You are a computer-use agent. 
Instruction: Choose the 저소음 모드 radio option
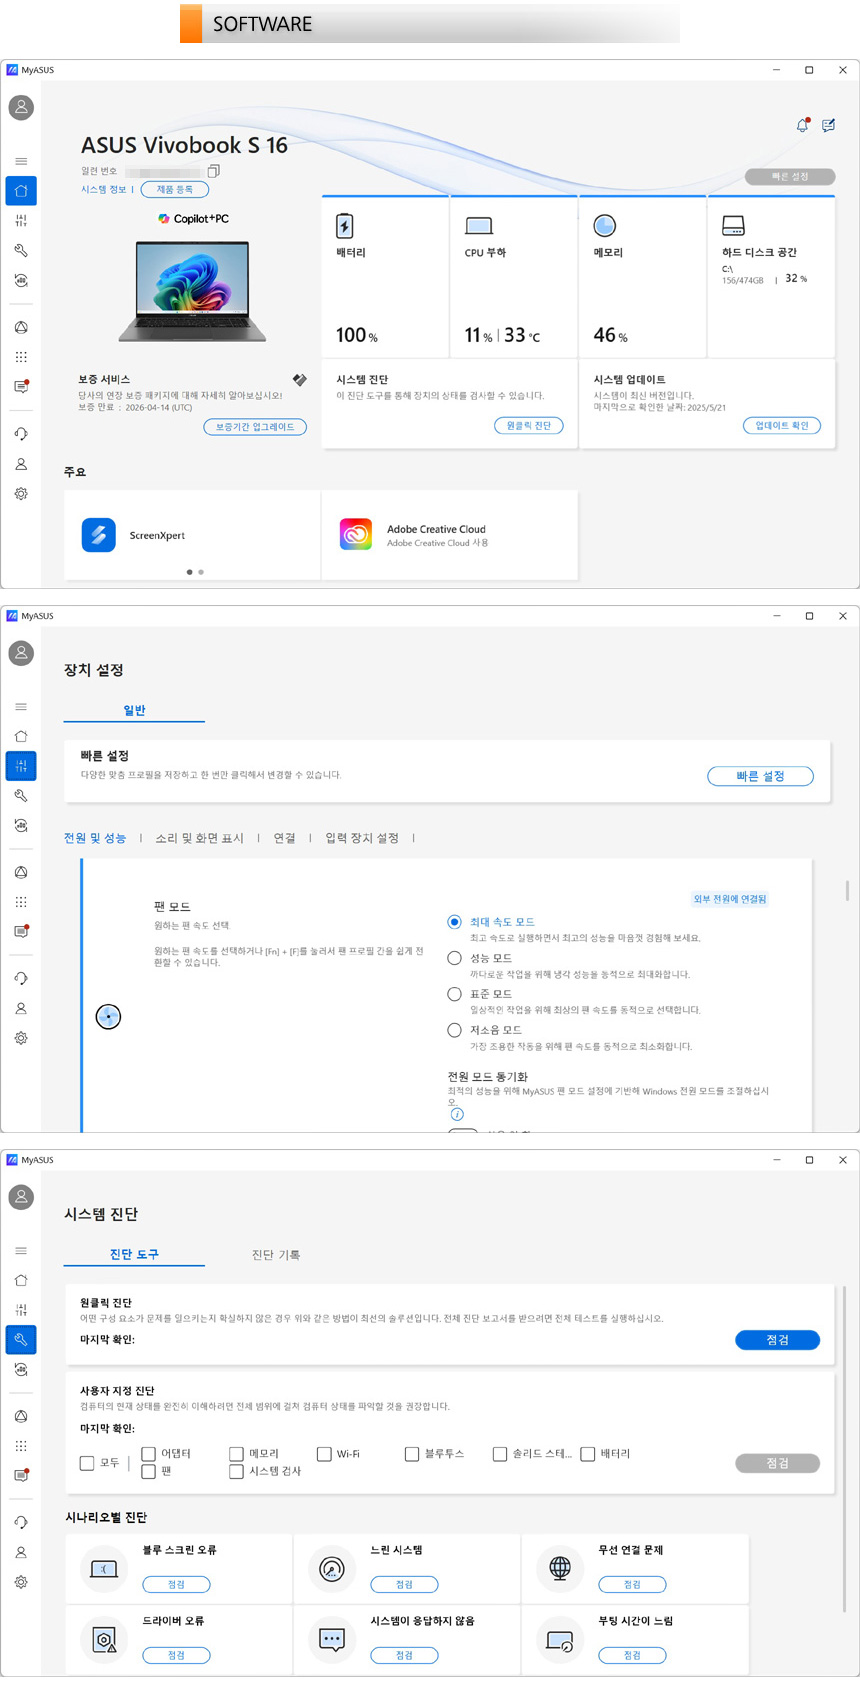point(454,1030)
